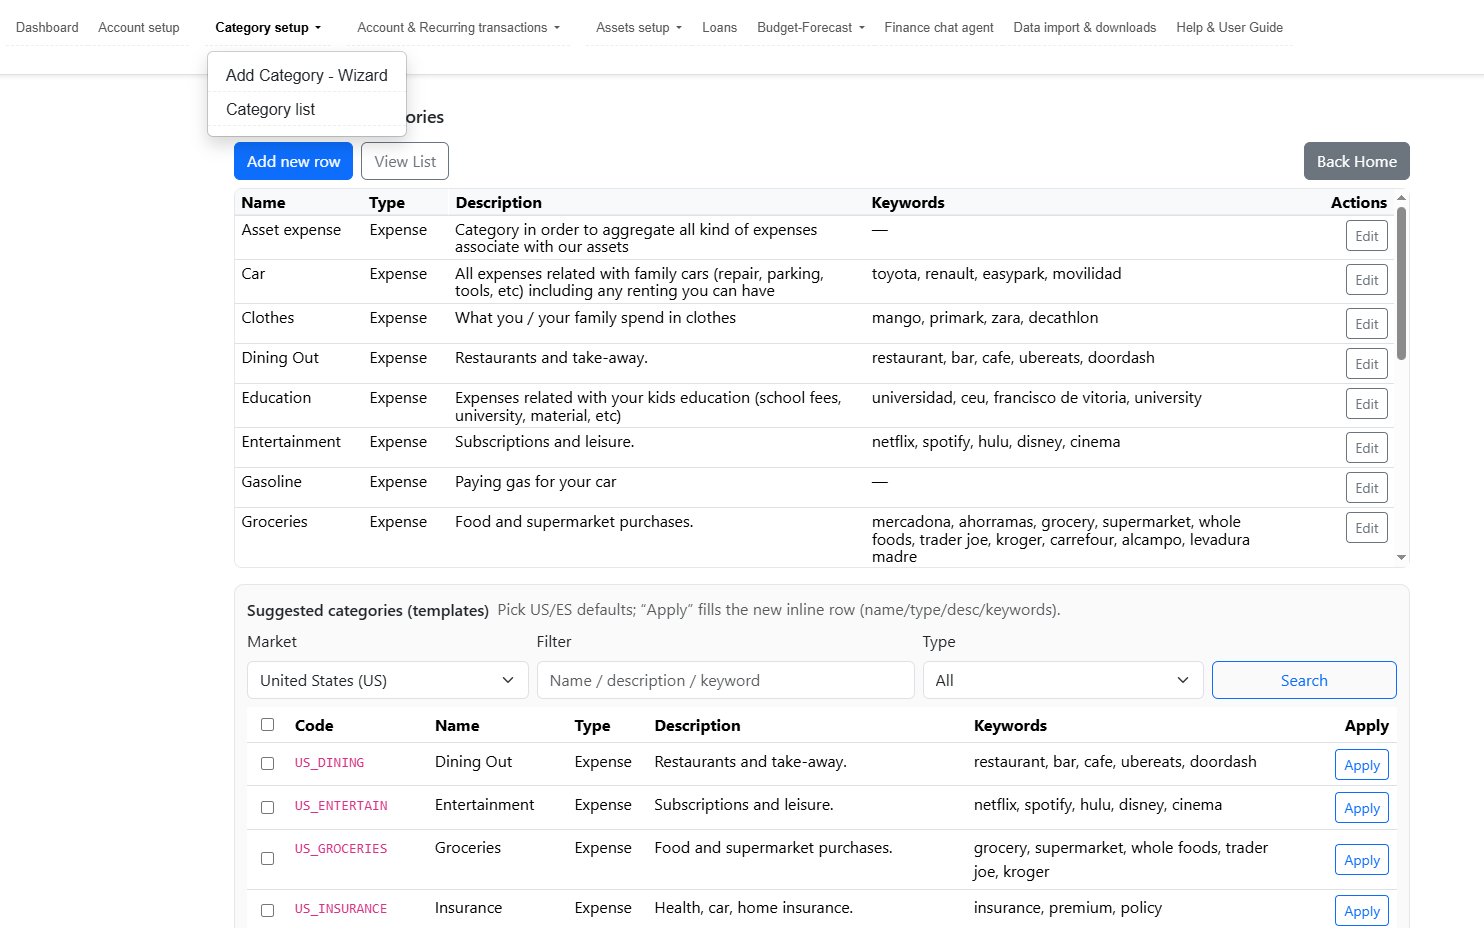Image resolution: width=1484 pixels, height=928 pixels.
Task: Click the Add new row button
Action: click(x=293, y=161)
